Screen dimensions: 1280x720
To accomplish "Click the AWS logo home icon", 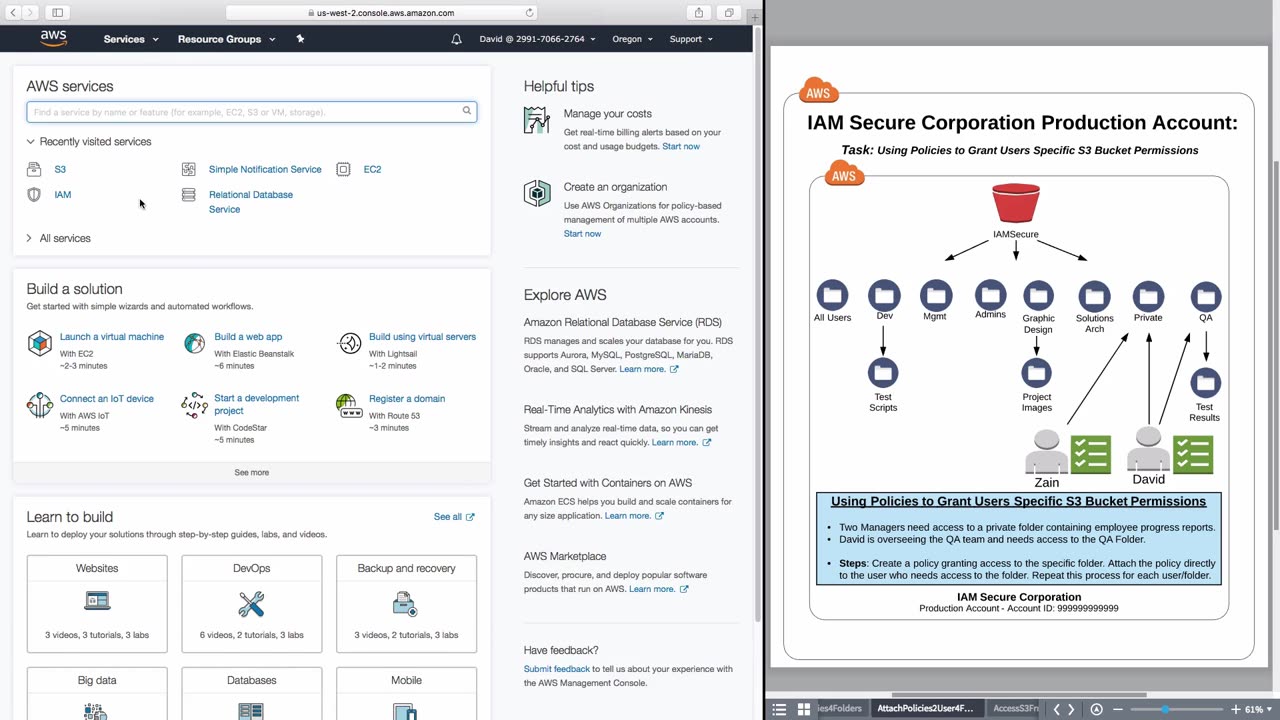I will pos(53,39).
